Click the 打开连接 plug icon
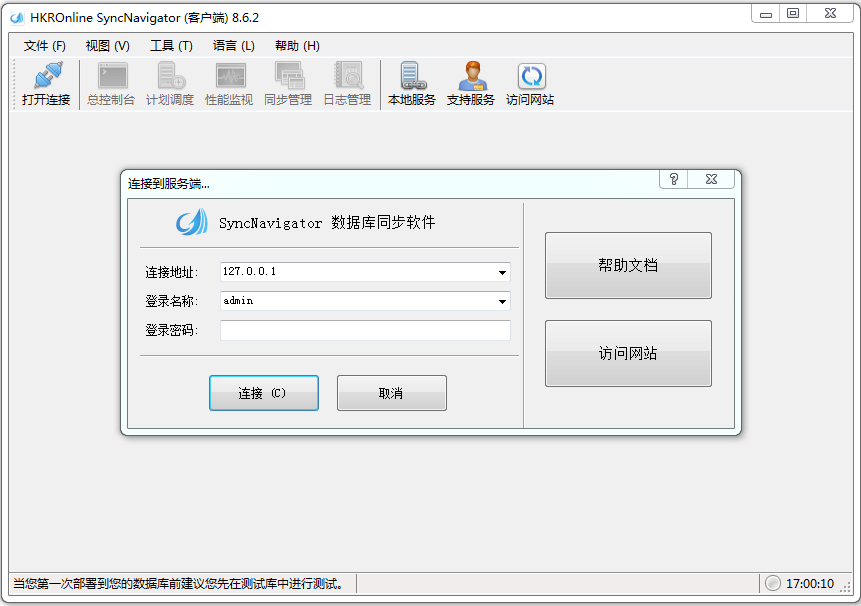861x606 pixels. 48,75
